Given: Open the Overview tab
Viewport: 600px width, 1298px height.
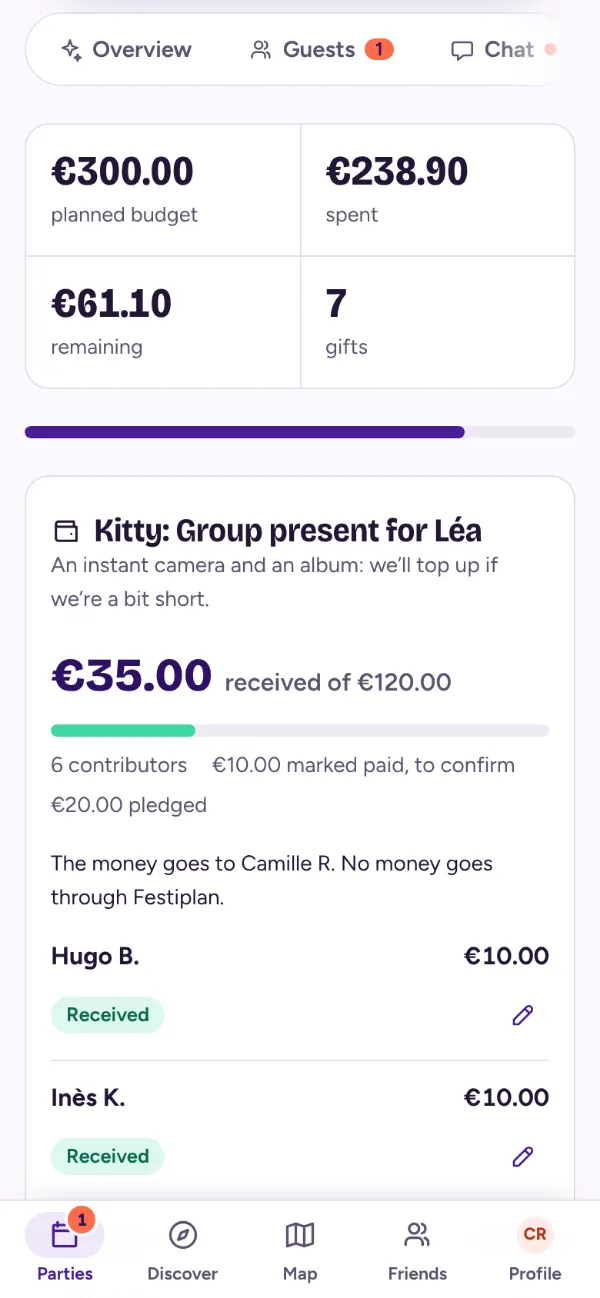Looking at the screenshot, I should 126,49.
